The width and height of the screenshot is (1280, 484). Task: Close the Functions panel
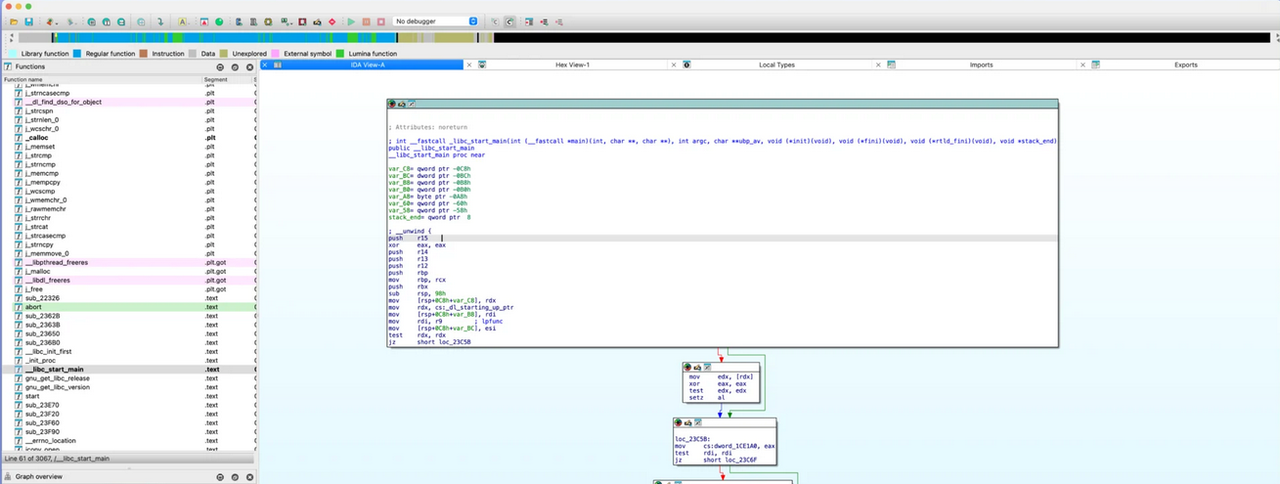click(x=250, y=67)
